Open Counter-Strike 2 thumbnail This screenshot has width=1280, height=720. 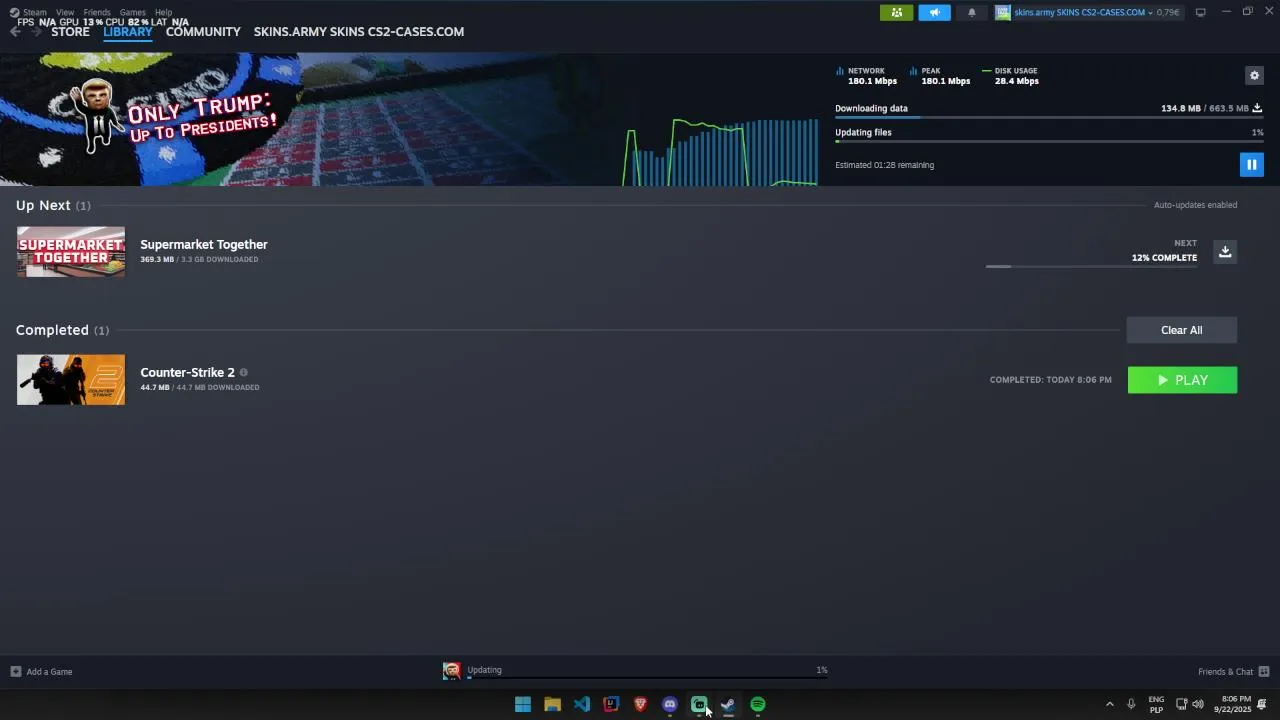pyautogui.click(x=71, y=380)
